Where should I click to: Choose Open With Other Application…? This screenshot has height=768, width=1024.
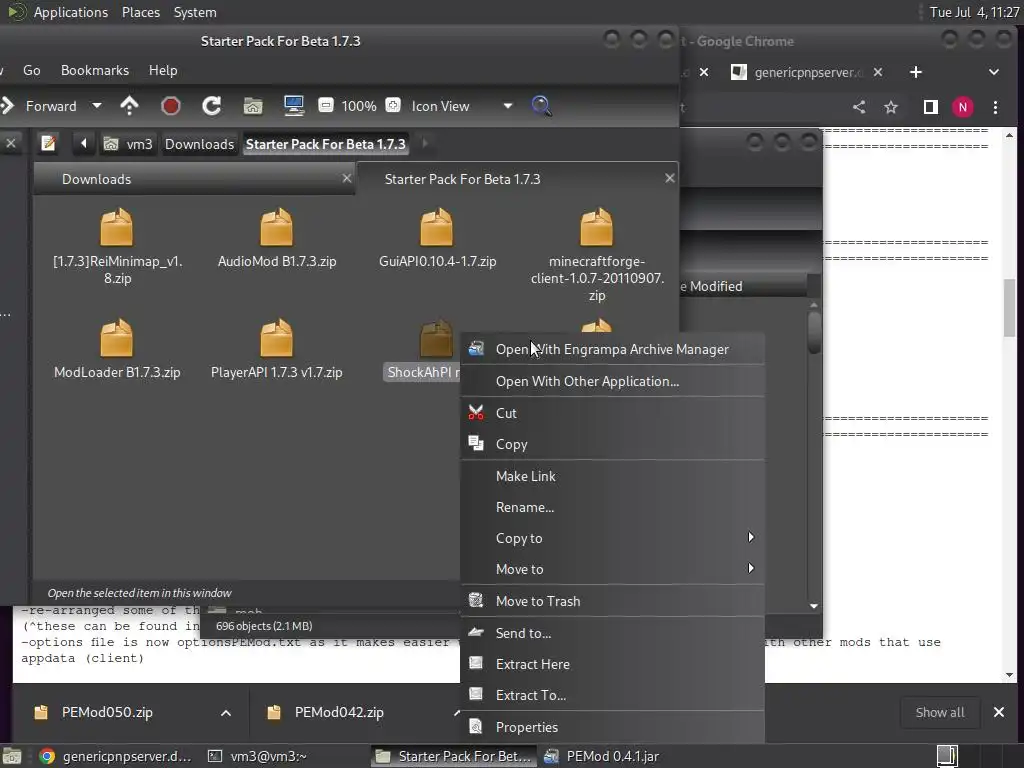613,381
